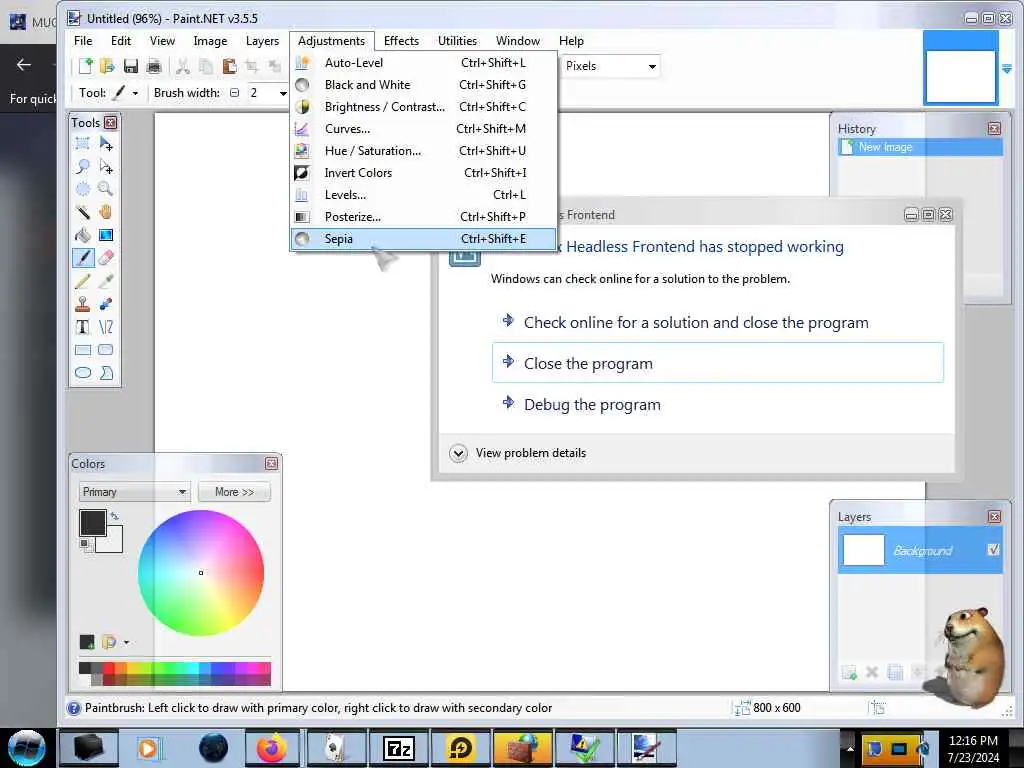
Task: Select the Rounded Rectangle tool
Action: point(106,349)
